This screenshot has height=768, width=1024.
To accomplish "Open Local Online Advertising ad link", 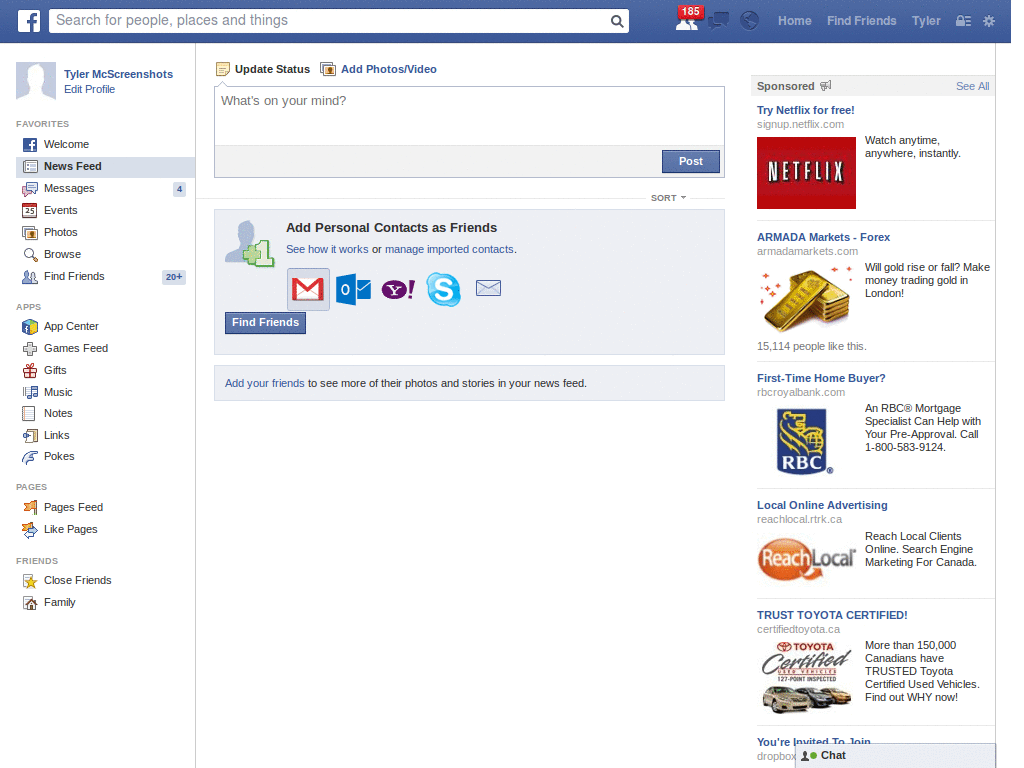I will (x=822, y=505).
